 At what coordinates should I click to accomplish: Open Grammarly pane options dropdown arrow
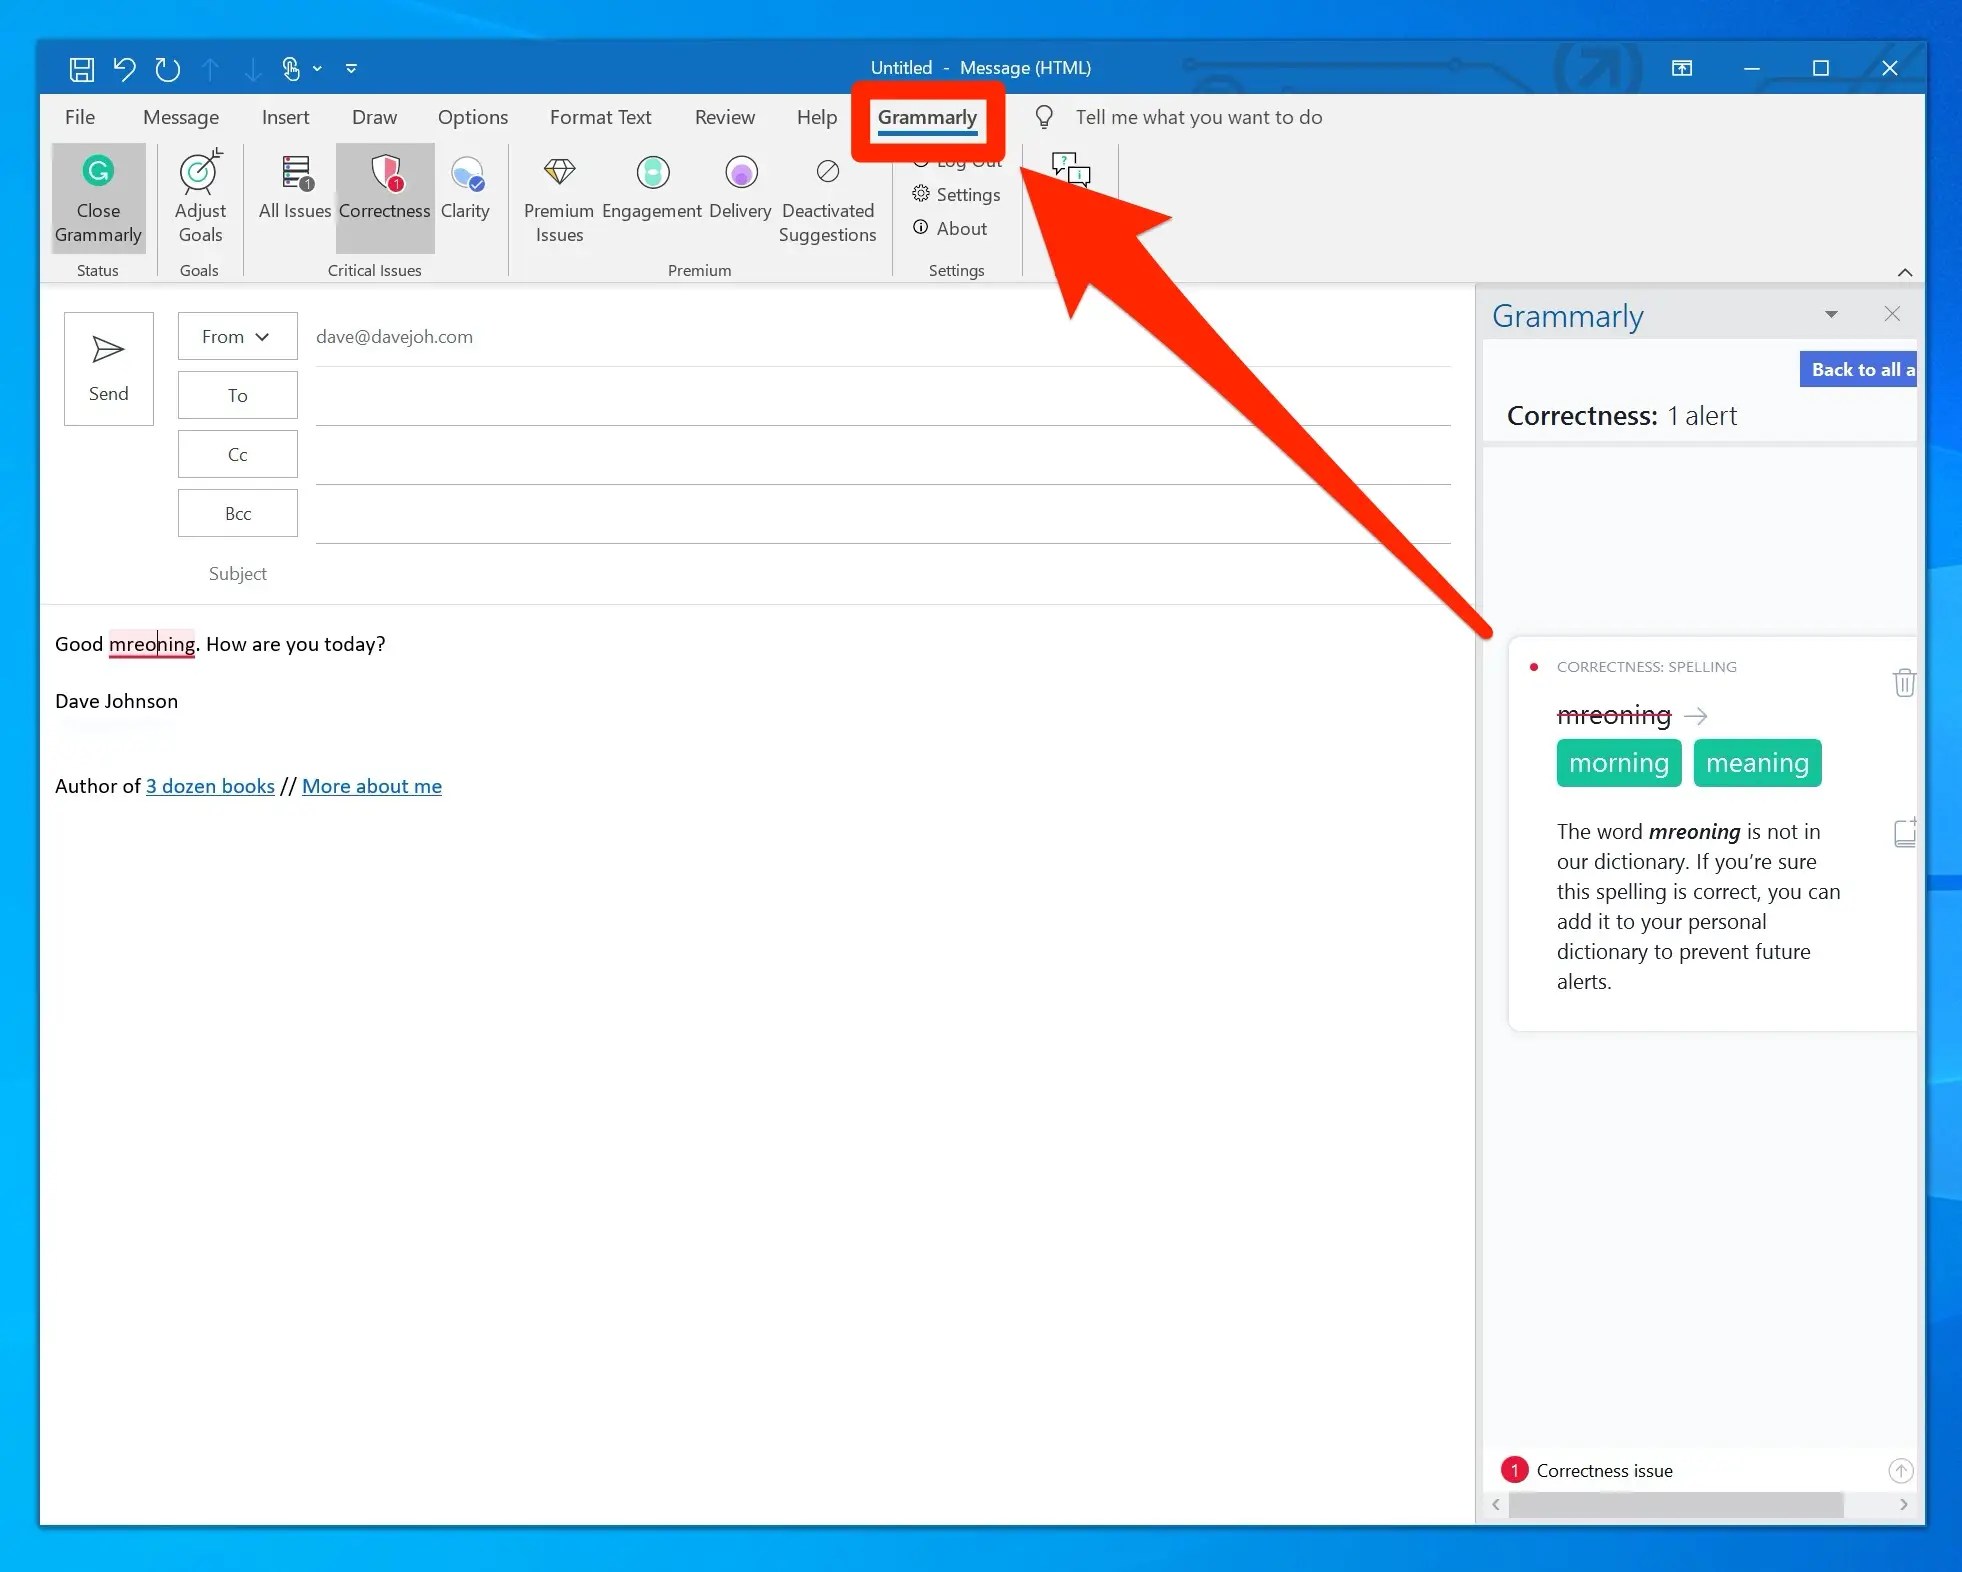pos(1831,315)
